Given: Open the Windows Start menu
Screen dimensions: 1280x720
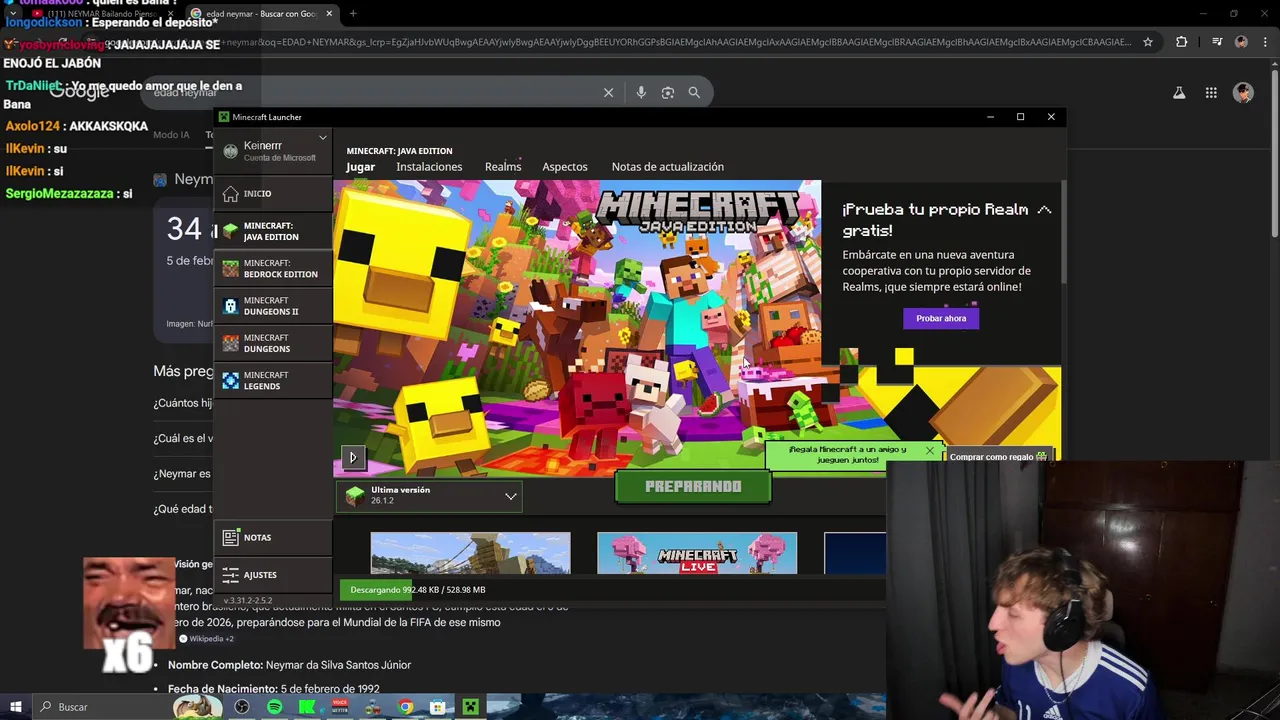Looking at the screenshot, I should coord(15,707).
